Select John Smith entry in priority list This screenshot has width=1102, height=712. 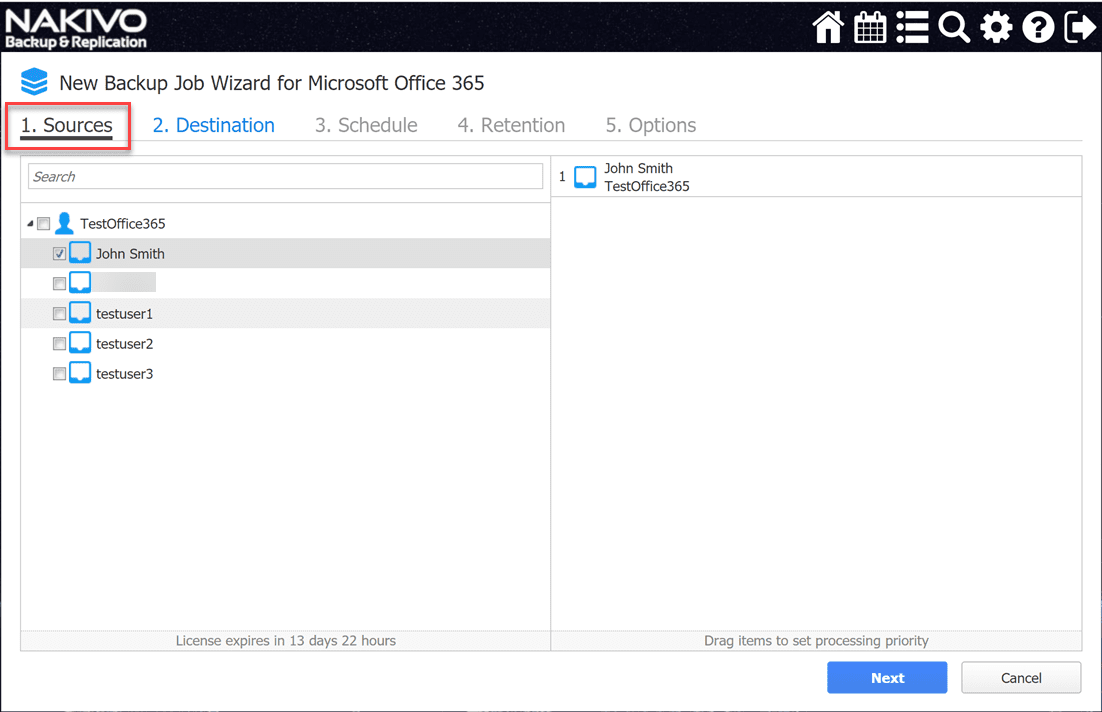tap(638, 177)
